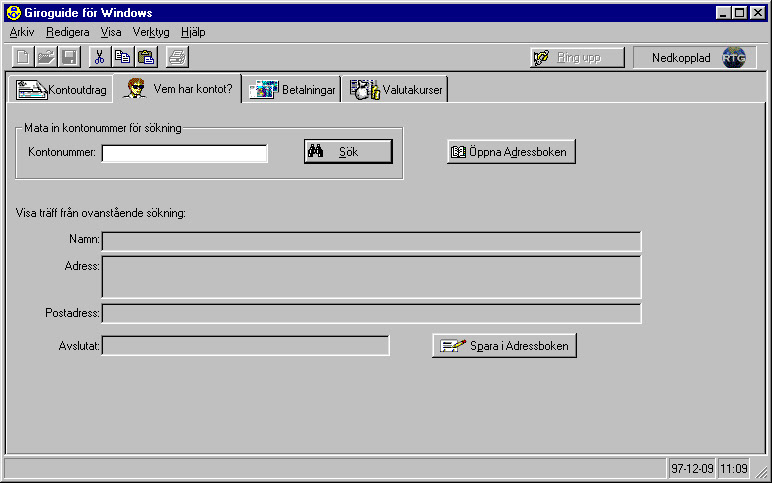Select the Vem har kontot? tab
Image resolution: width=772 pixels, height=483 pixels.
[177, 89]
